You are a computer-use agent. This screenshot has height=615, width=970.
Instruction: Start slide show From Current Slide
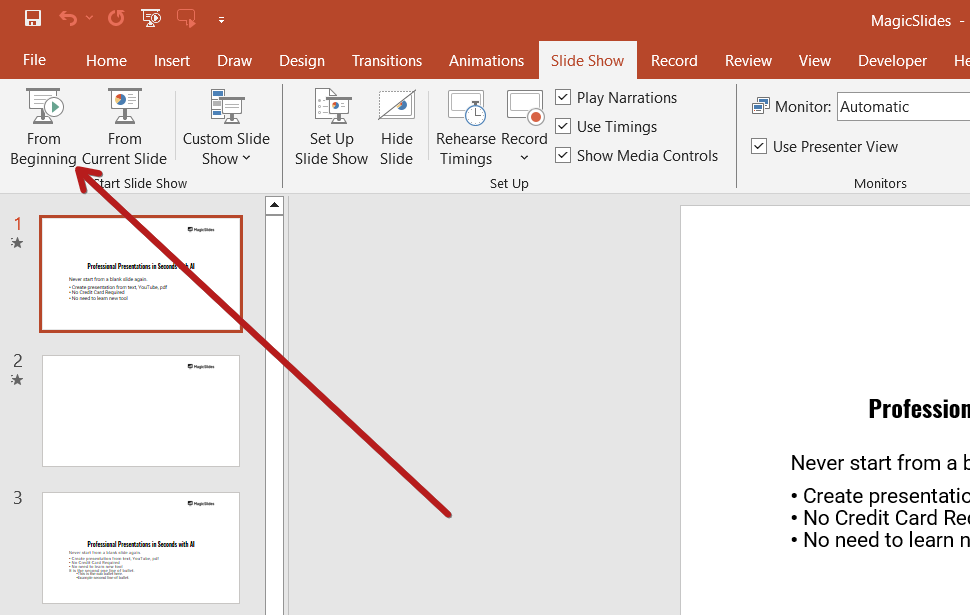pos(125,127)
